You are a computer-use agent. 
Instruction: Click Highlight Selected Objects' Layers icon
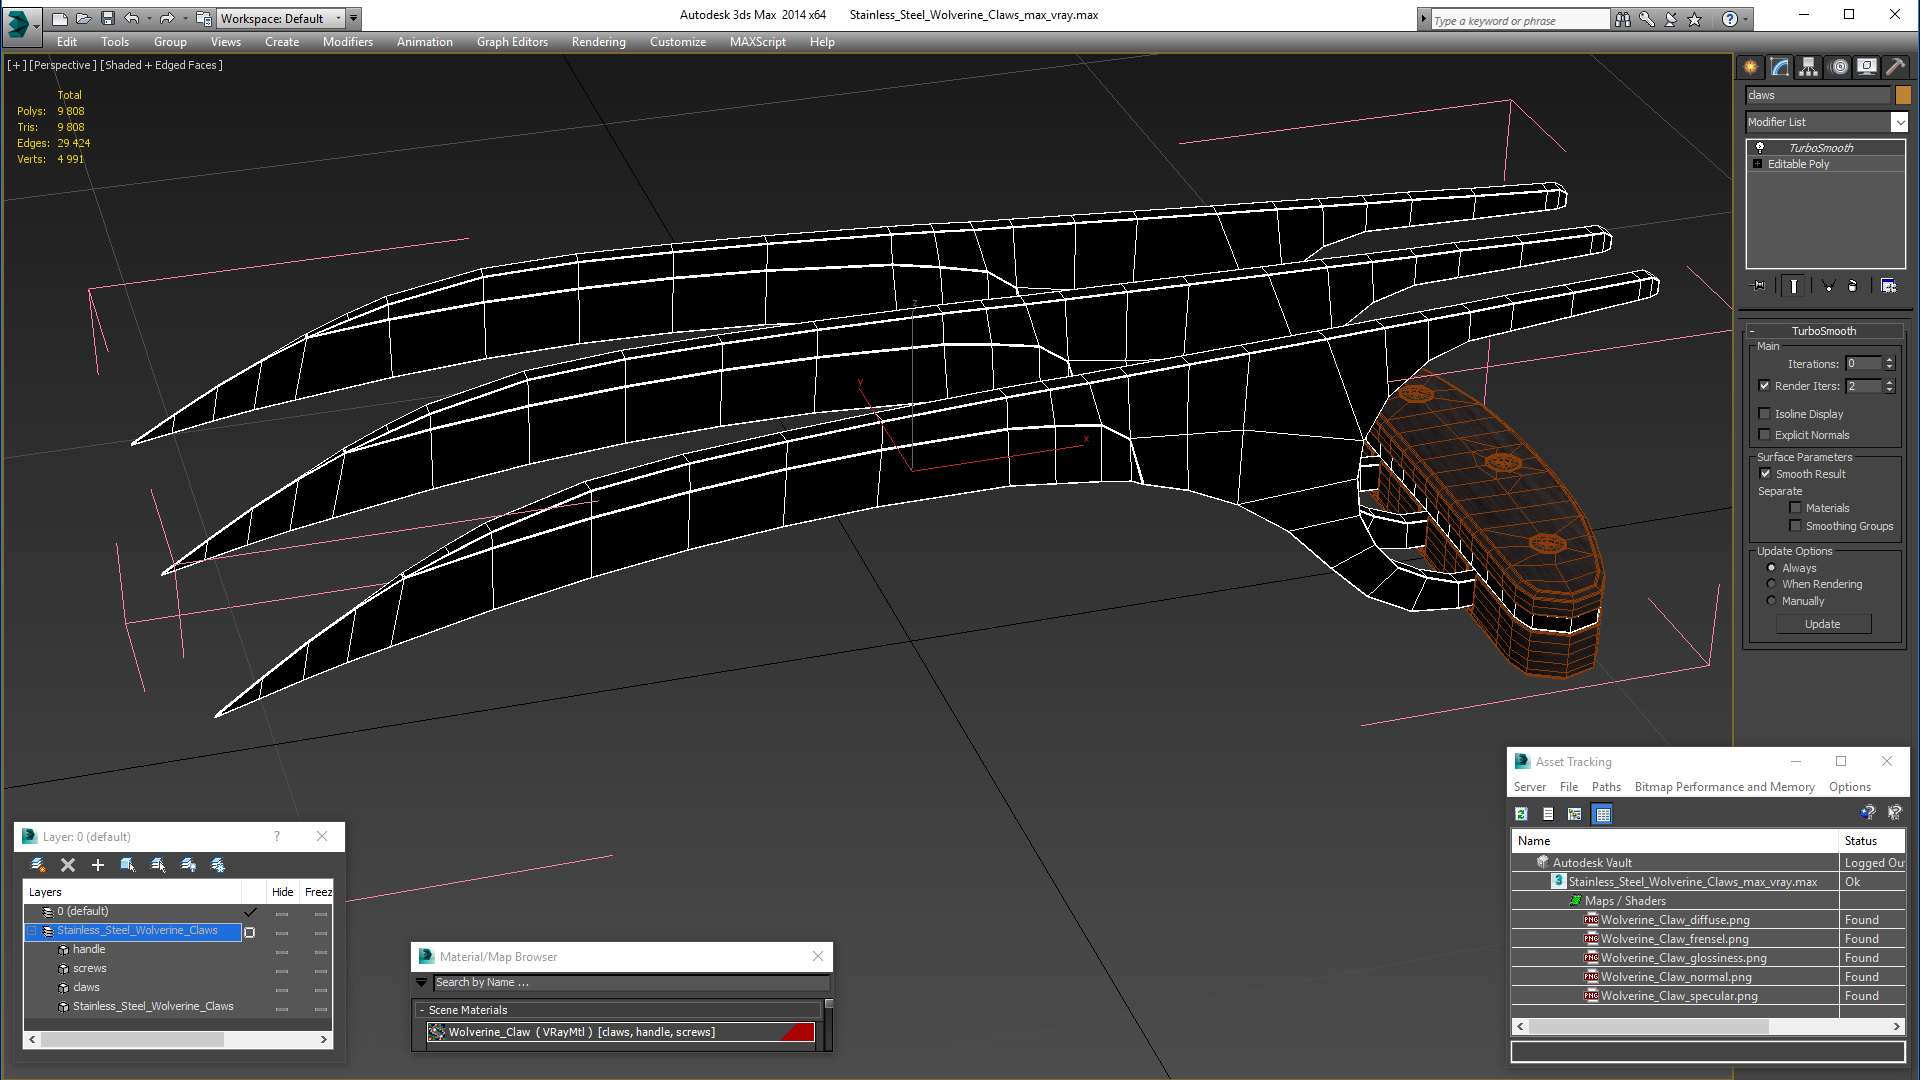tap(158, 865)
